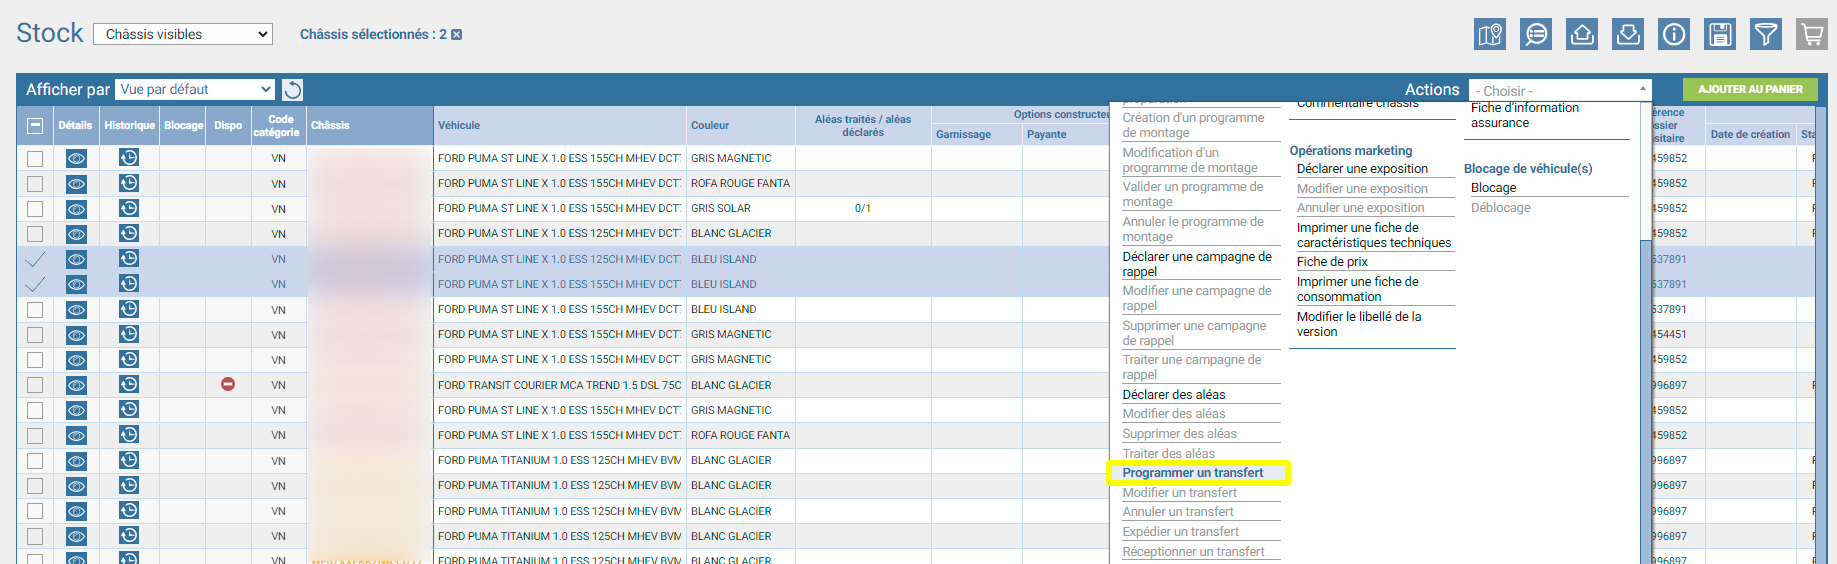Select Déclarer une exposition action
The width and height of the screenshot is (1837, 564).
1362,169
